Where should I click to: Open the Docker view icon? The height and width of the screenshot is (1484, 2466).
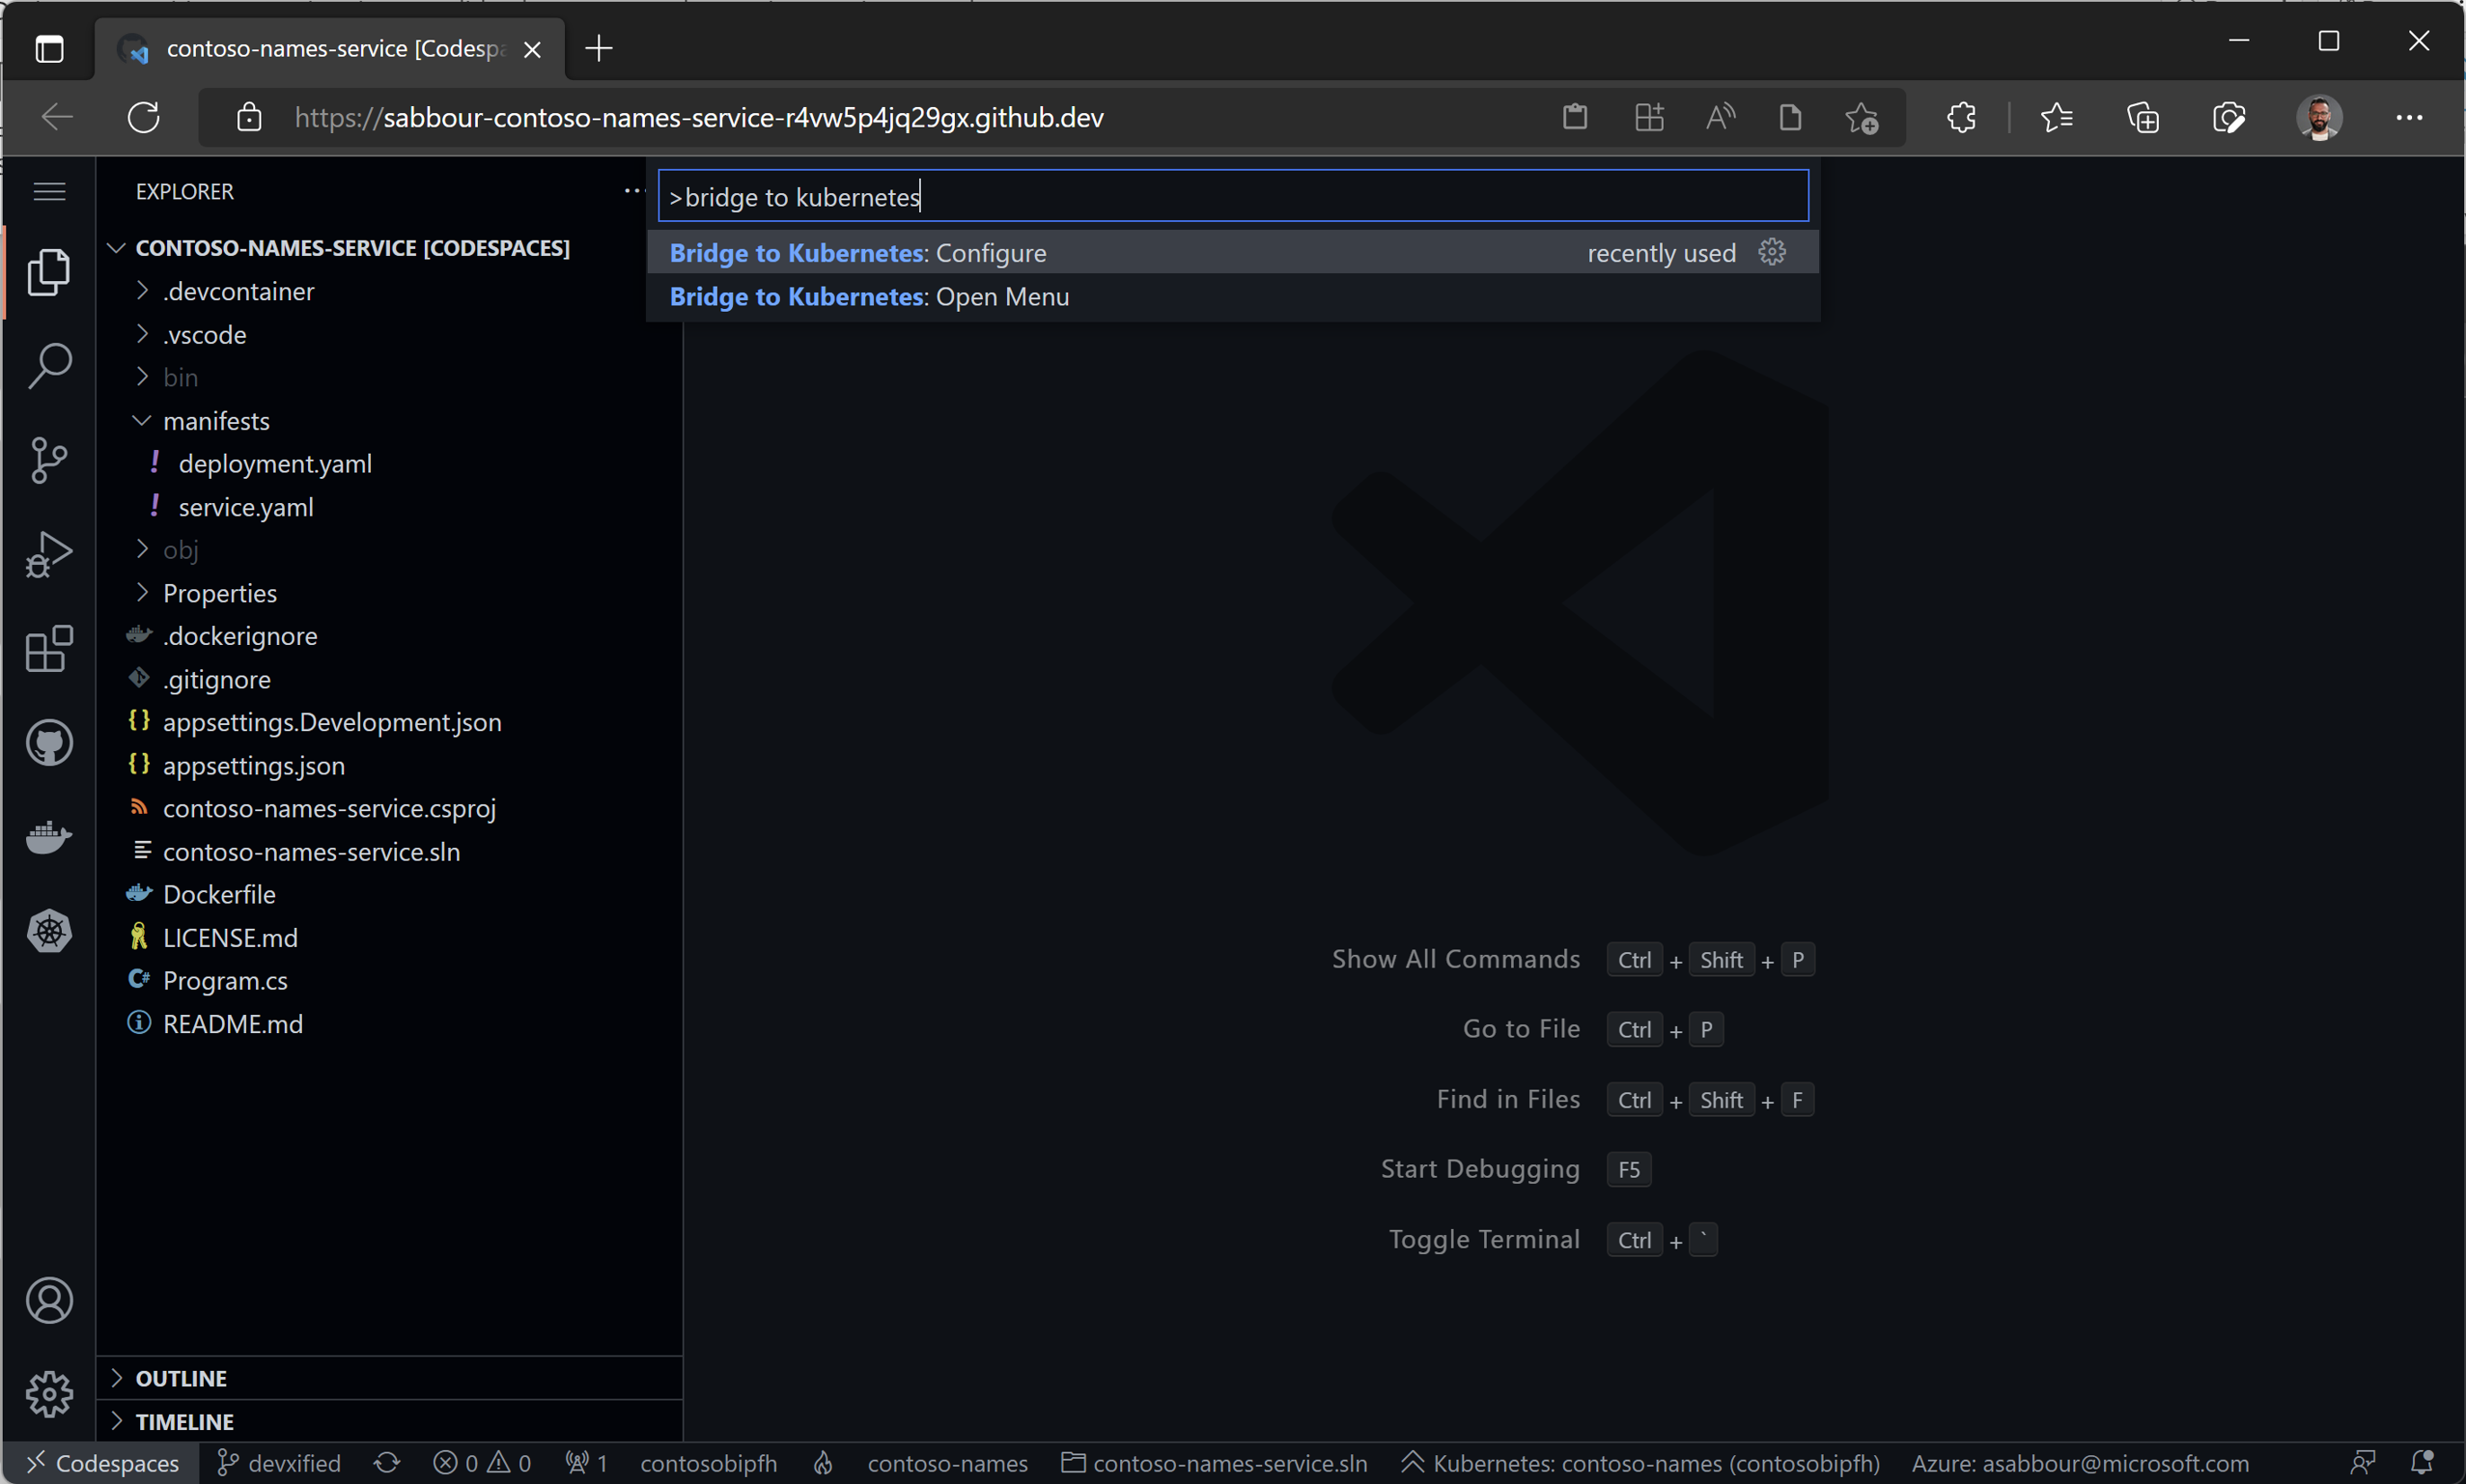tap(49, 837)
